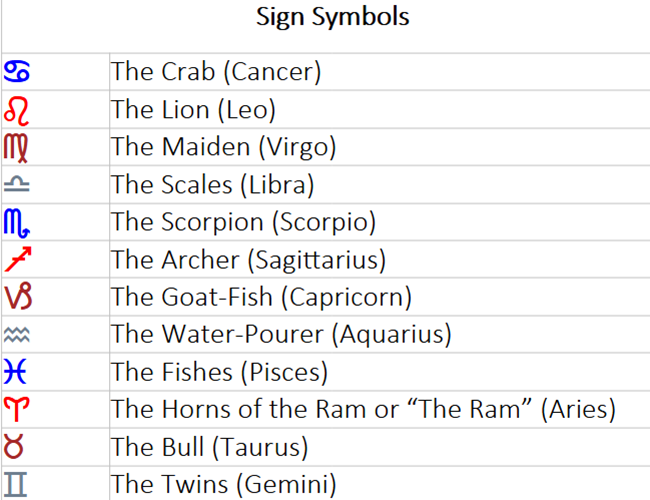This screenshot has height=500, width=650.
Task: Select the blue Pisces fishes glyph
Action: coord(17,372)
